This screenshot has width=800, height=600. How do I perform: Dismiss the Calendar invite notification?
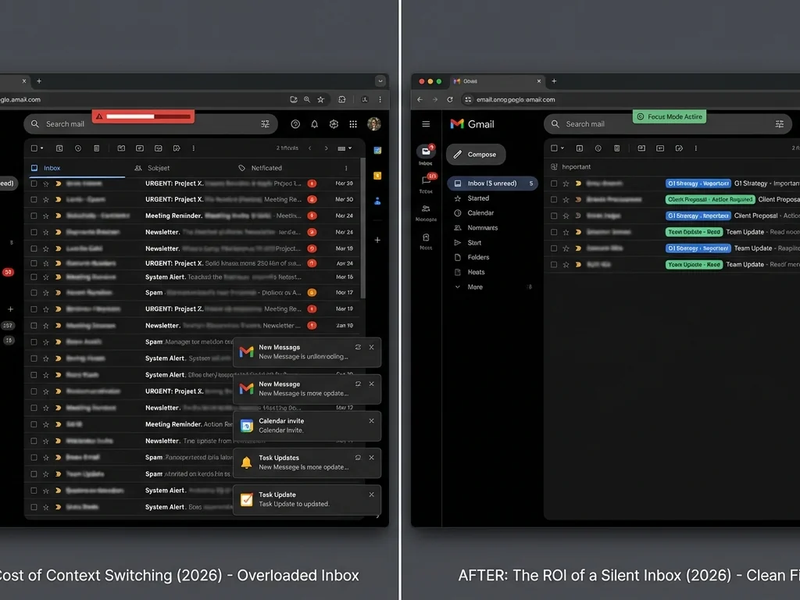(372, 420)
